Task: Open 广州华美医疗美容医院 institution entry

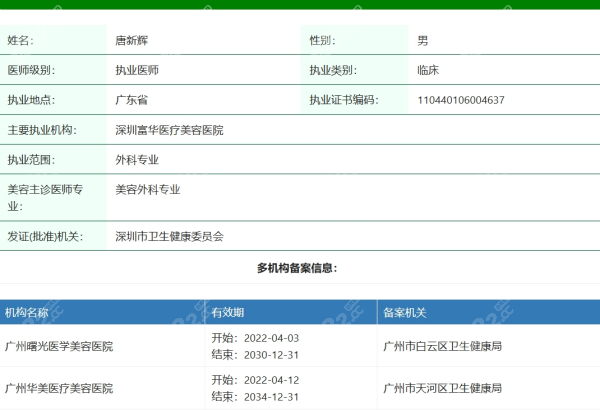Action: 59,387
